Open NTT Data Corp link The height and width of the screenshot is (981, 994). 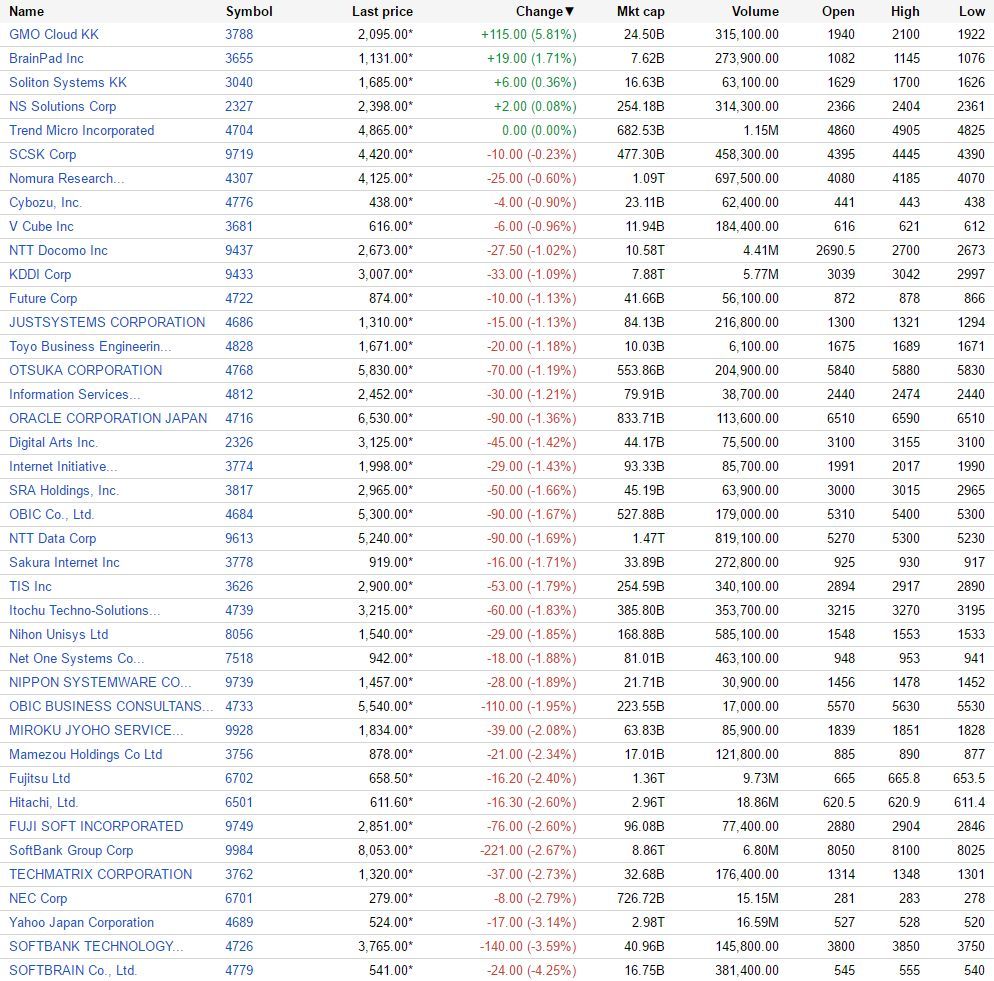(53, 539)
